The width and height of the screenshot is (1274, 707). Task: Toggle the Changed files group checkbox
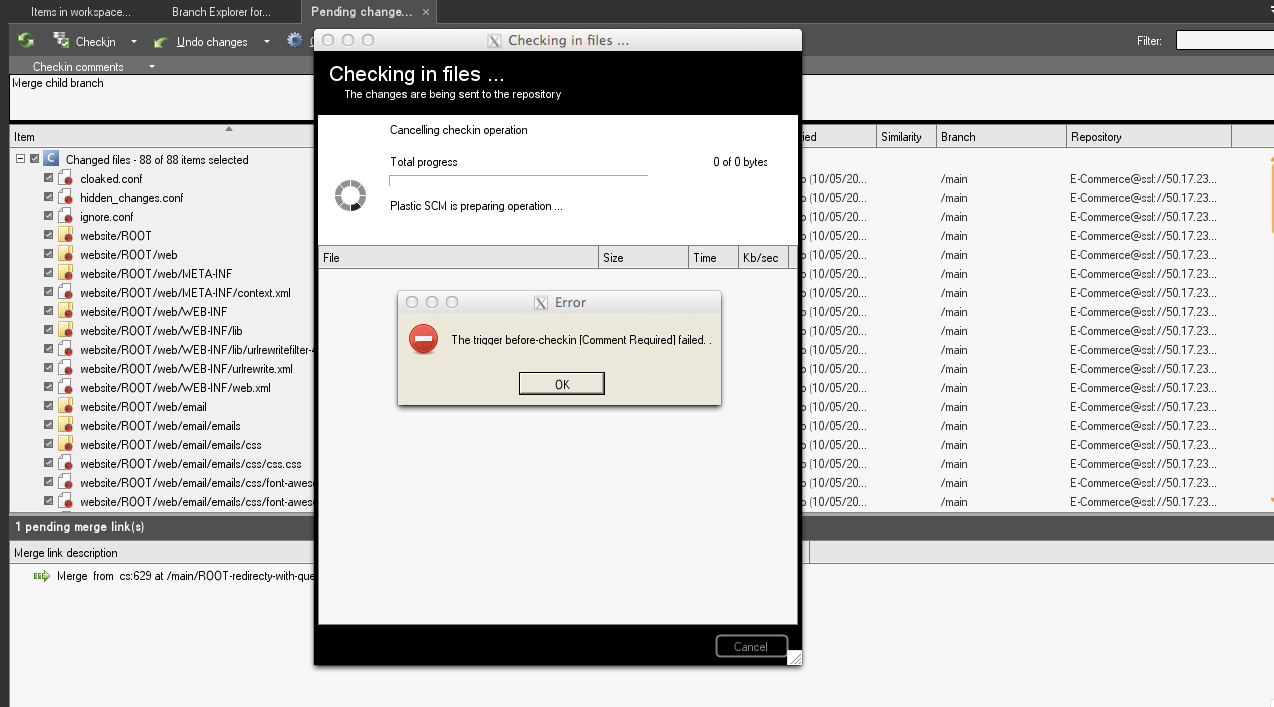pyautogui.click(x=35, y=159)
